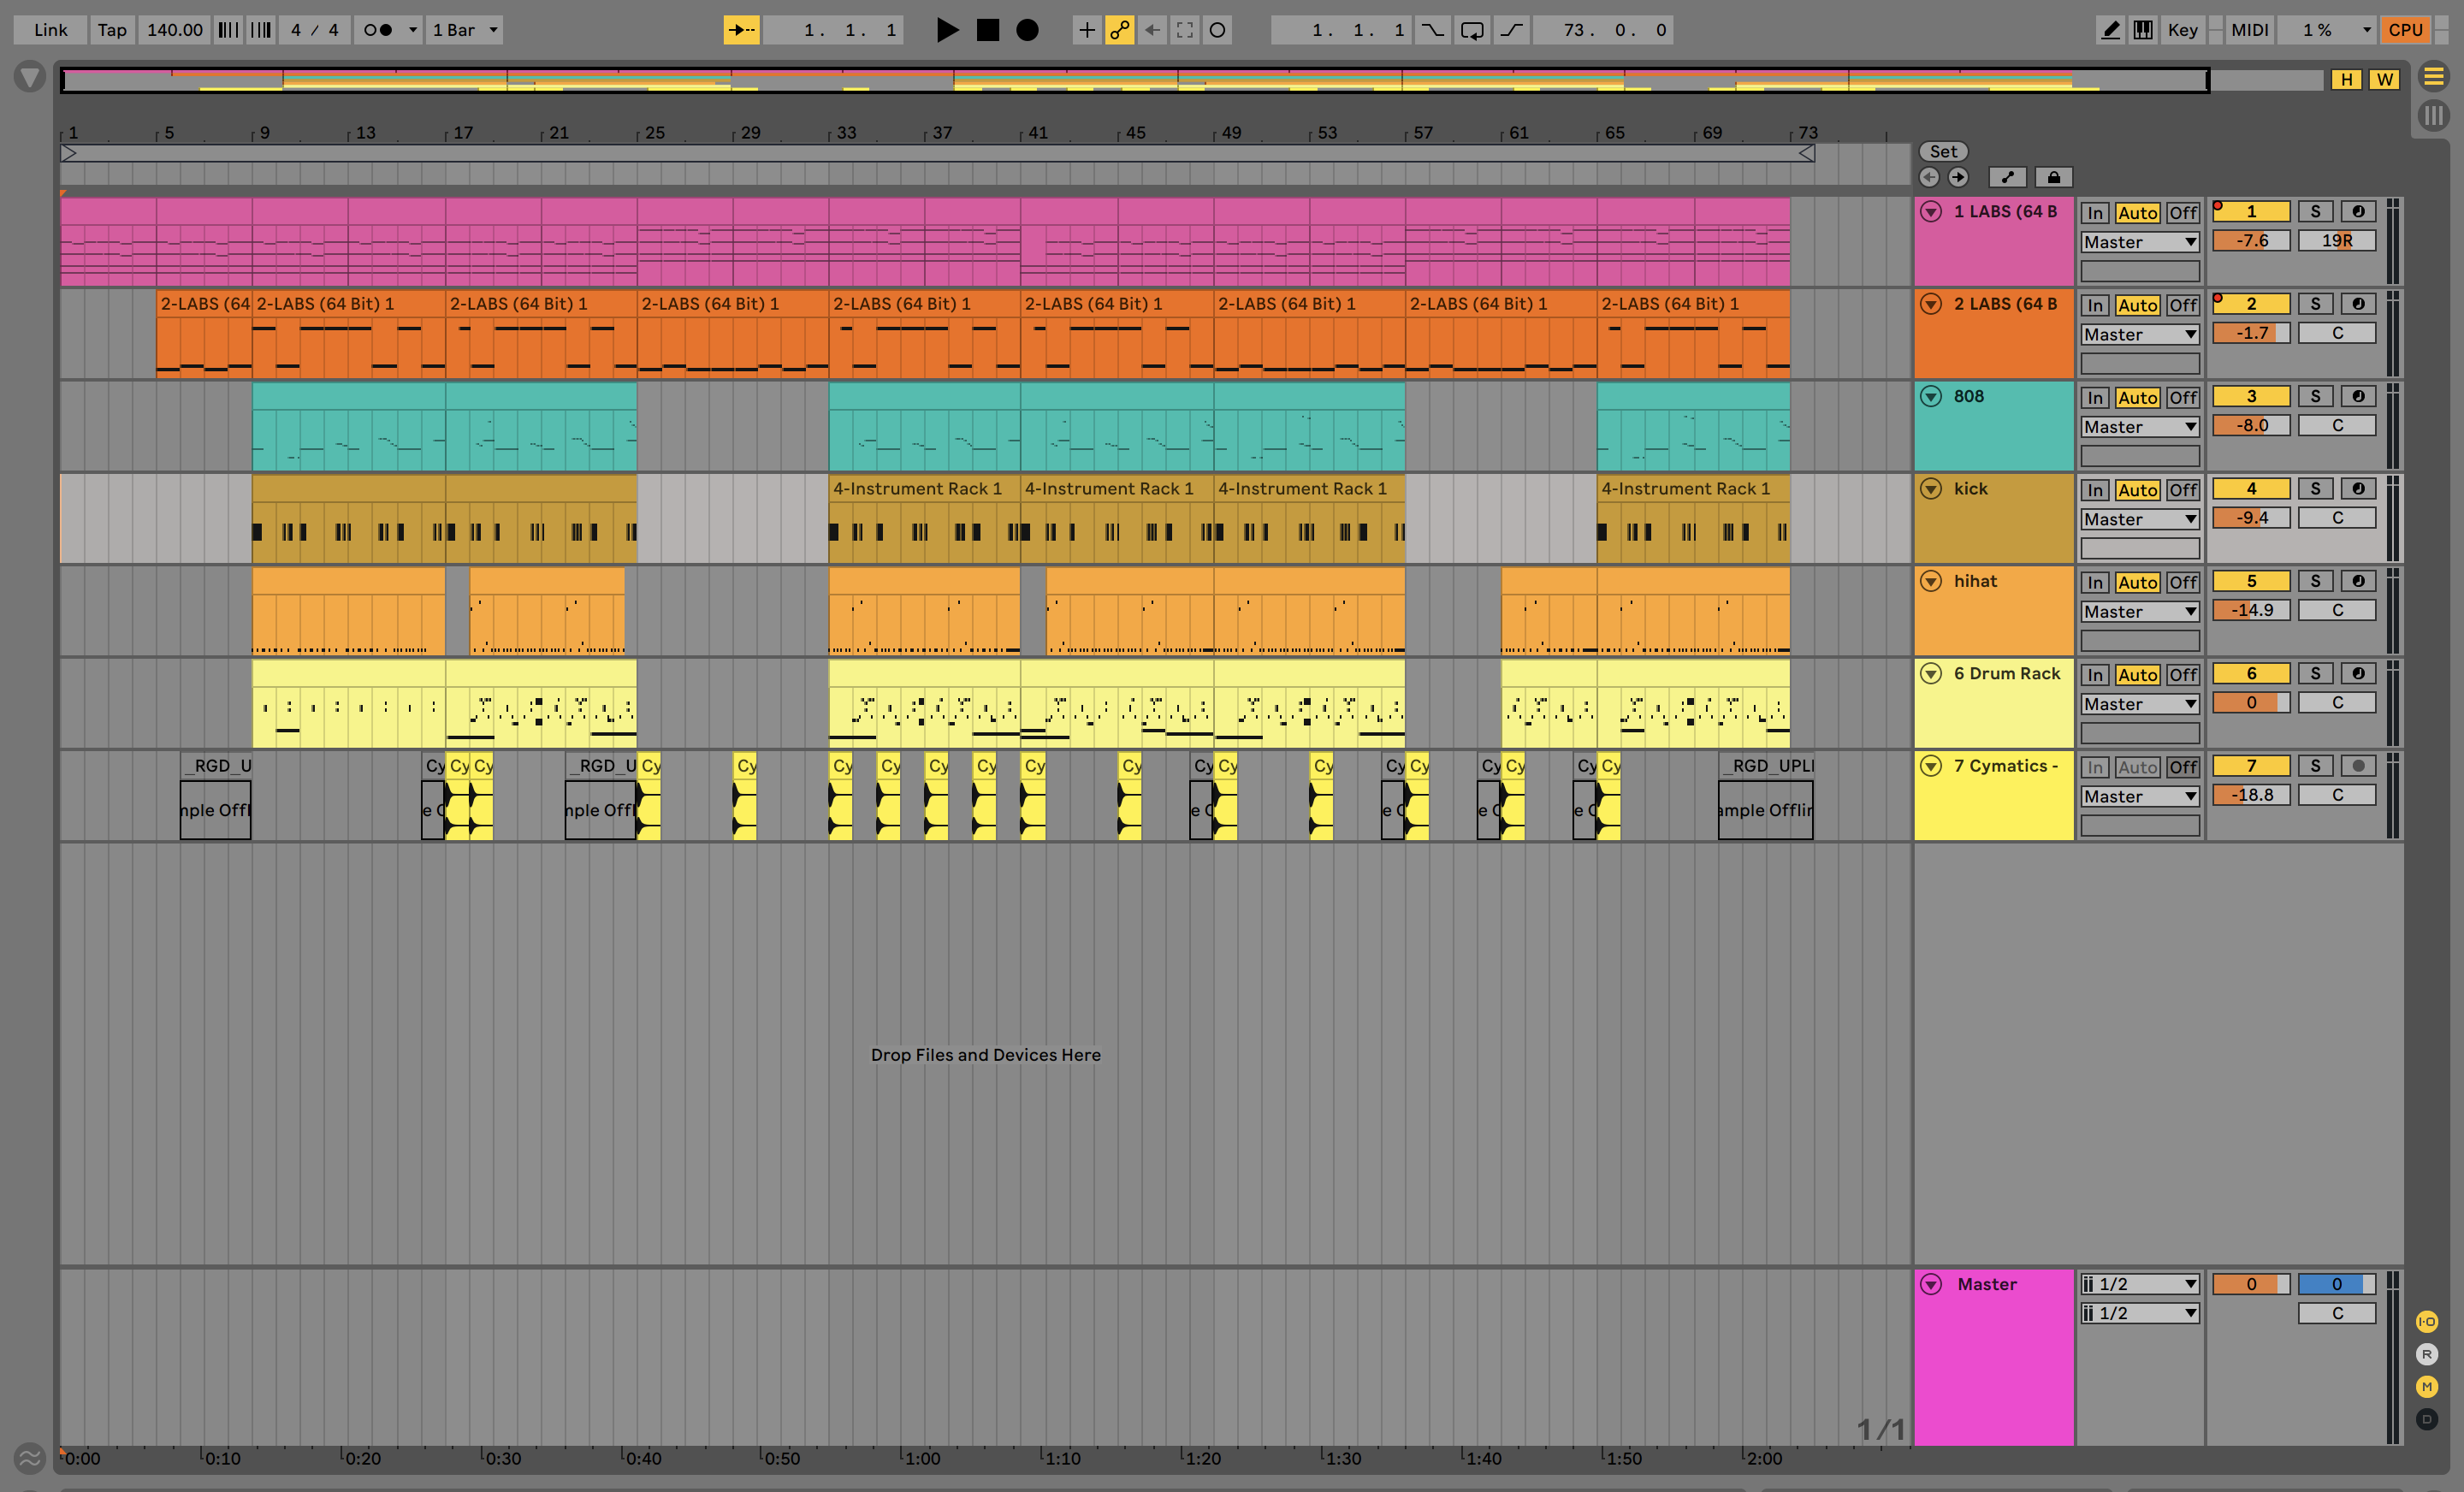Enable the Loop switch
The width and height of the screenshot is (2464, 1492).
click(1471, 30)
